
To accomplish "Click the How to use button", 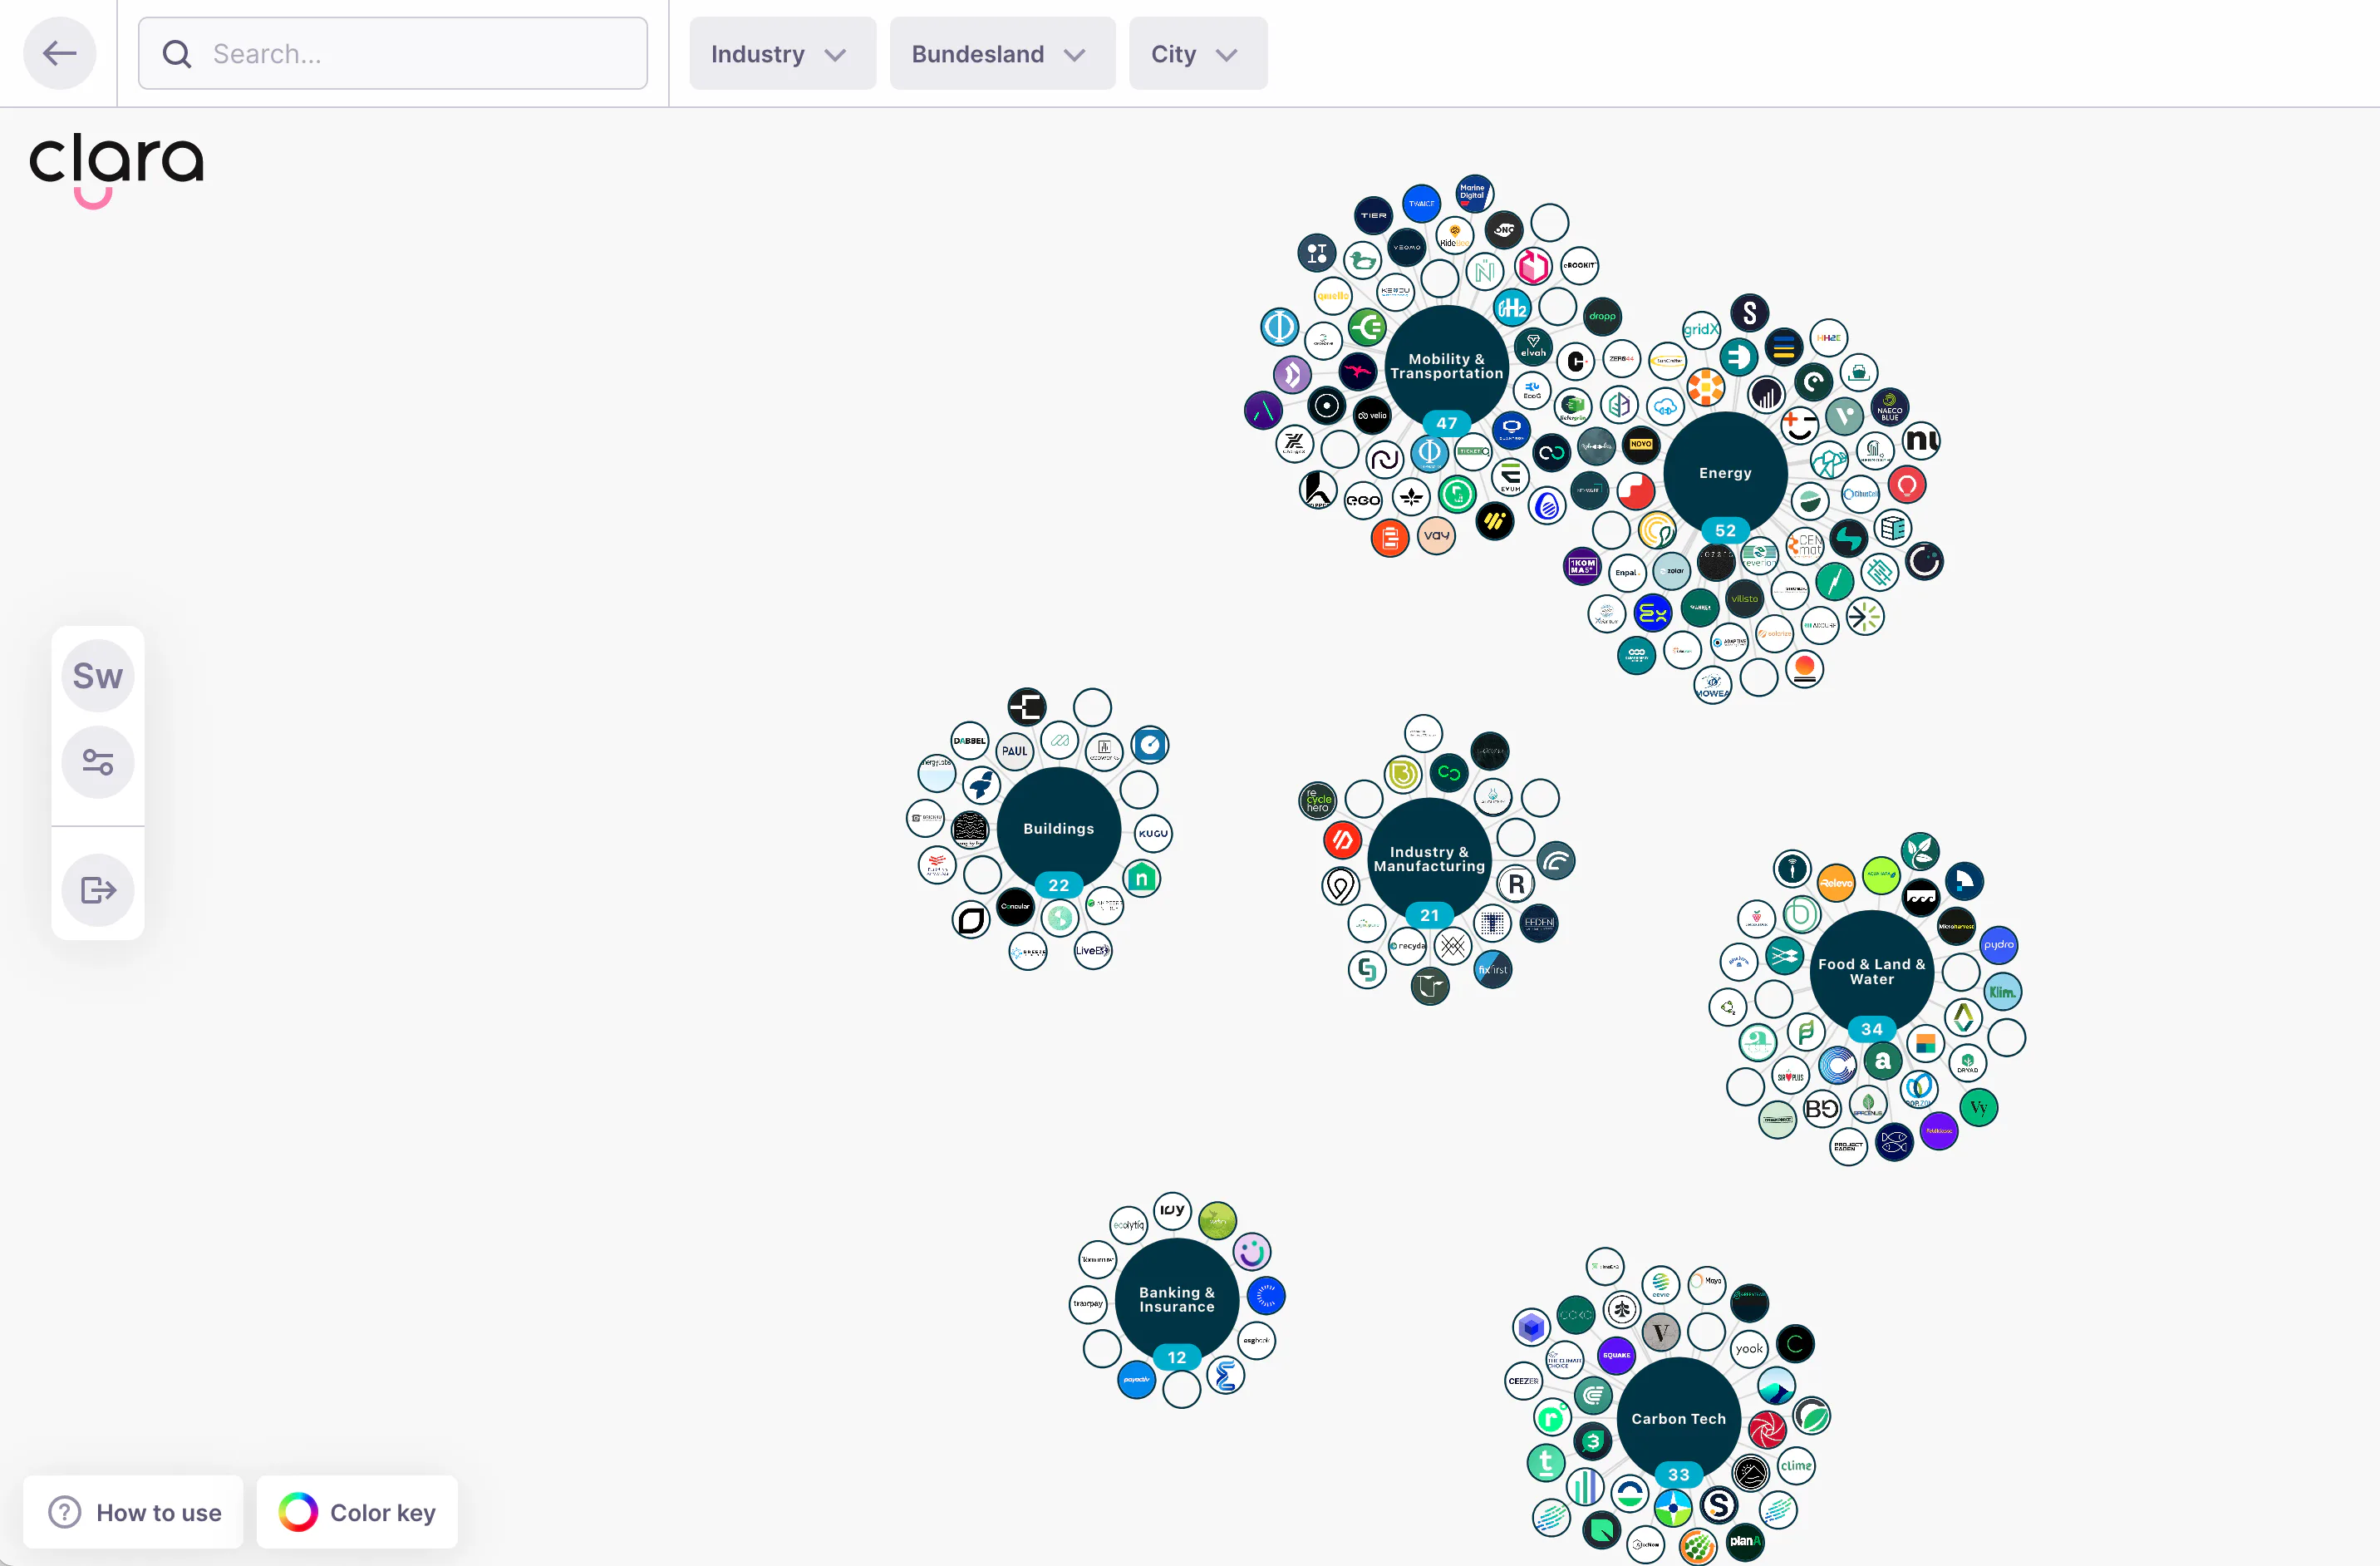I will click(134, 1512).
